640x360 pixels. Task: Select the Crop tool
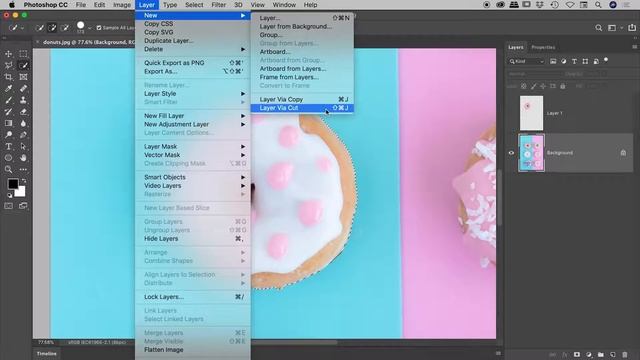click(x=8, y=77)
